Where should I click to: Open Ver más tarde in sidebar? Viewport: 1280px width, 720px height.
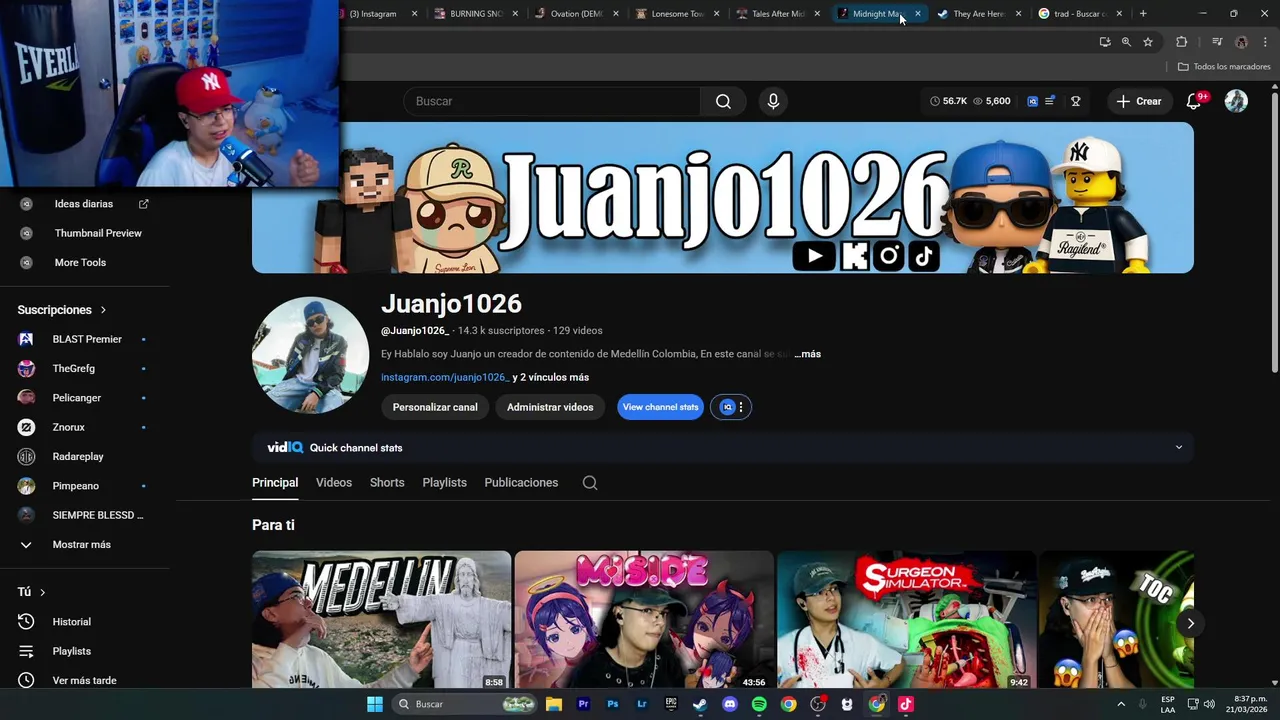(x=82, y=680)
